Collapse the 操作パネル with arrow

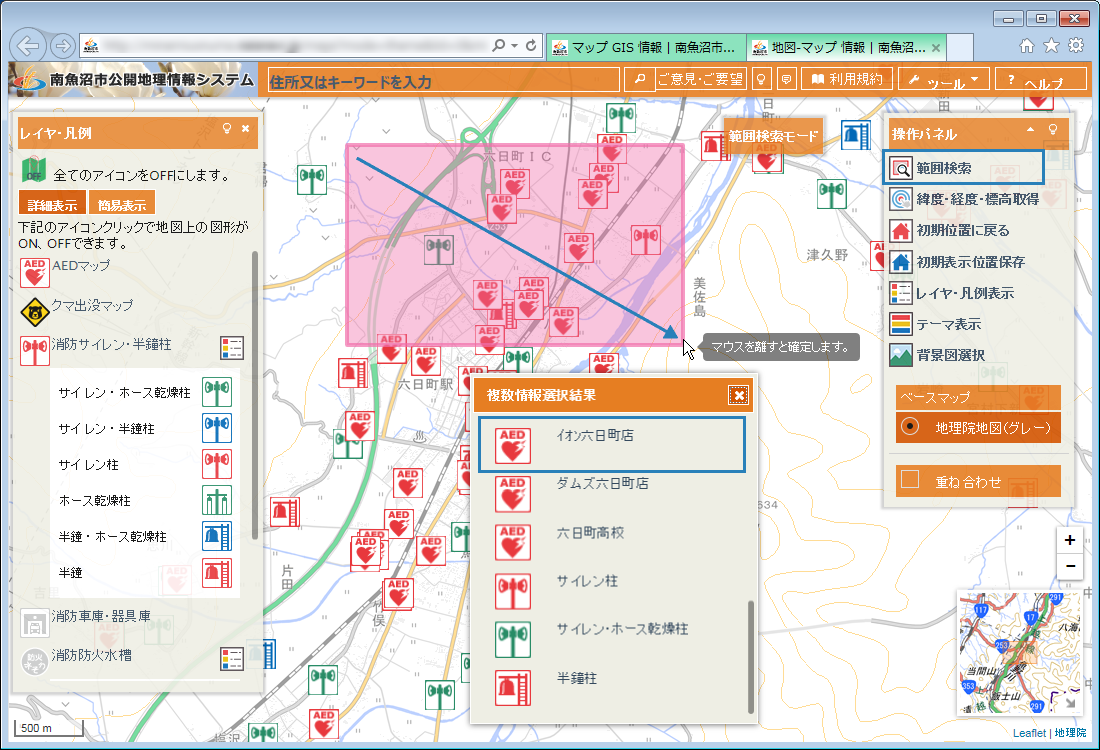pos(1030,129)
